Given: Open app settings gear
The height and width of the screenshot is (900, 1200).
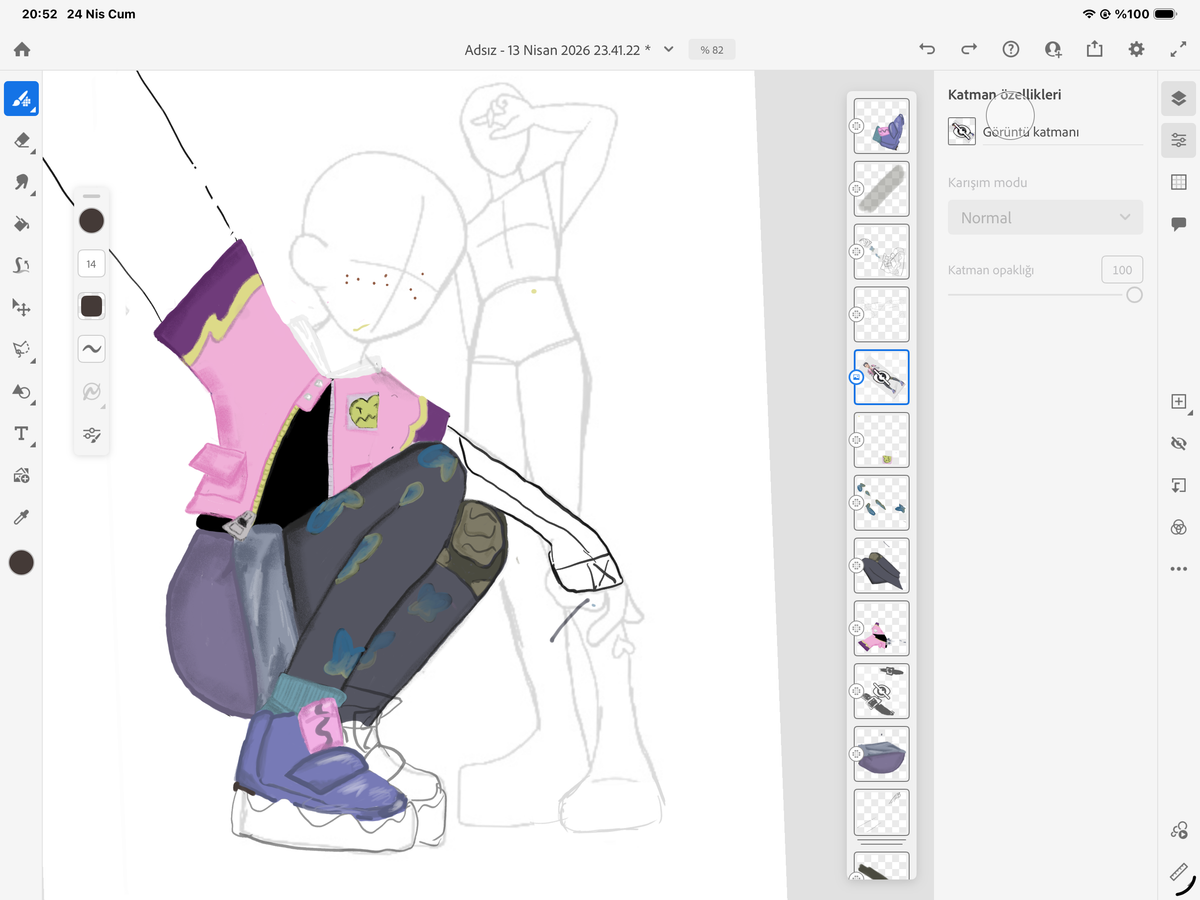Looking at the screenshot, I should [x=1136, y=49].
